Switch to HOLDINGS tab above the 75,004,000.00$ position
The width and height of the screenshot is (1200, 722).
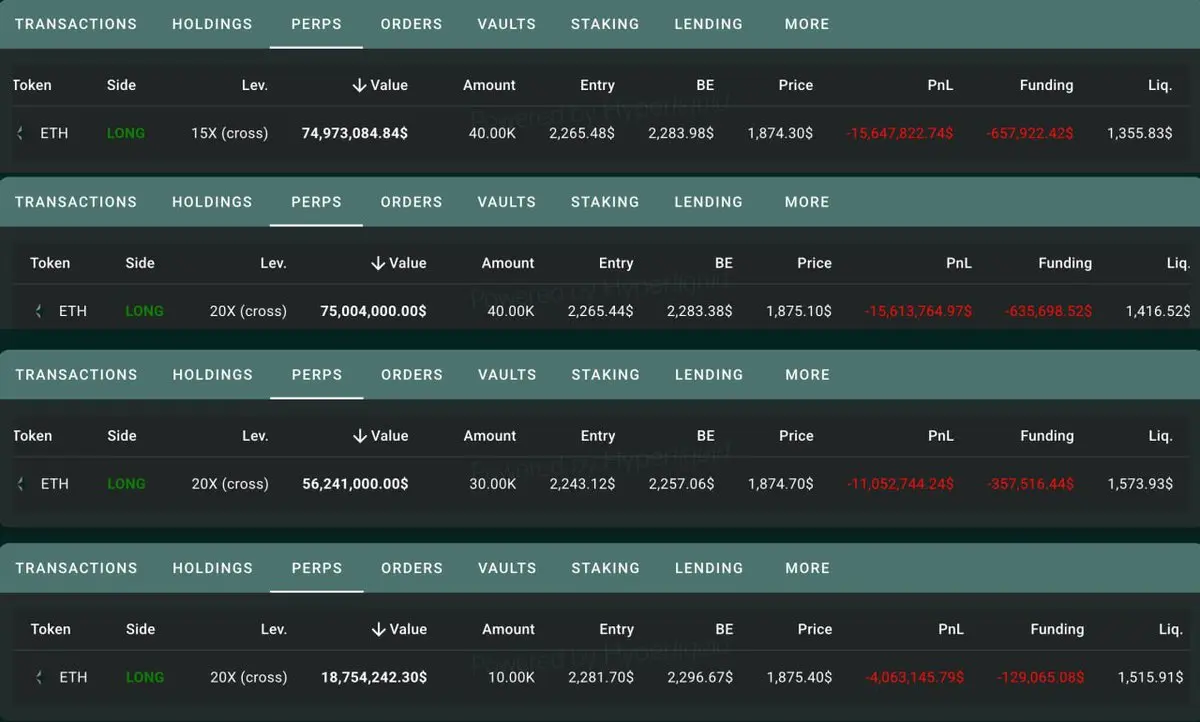tap(212, 202)
